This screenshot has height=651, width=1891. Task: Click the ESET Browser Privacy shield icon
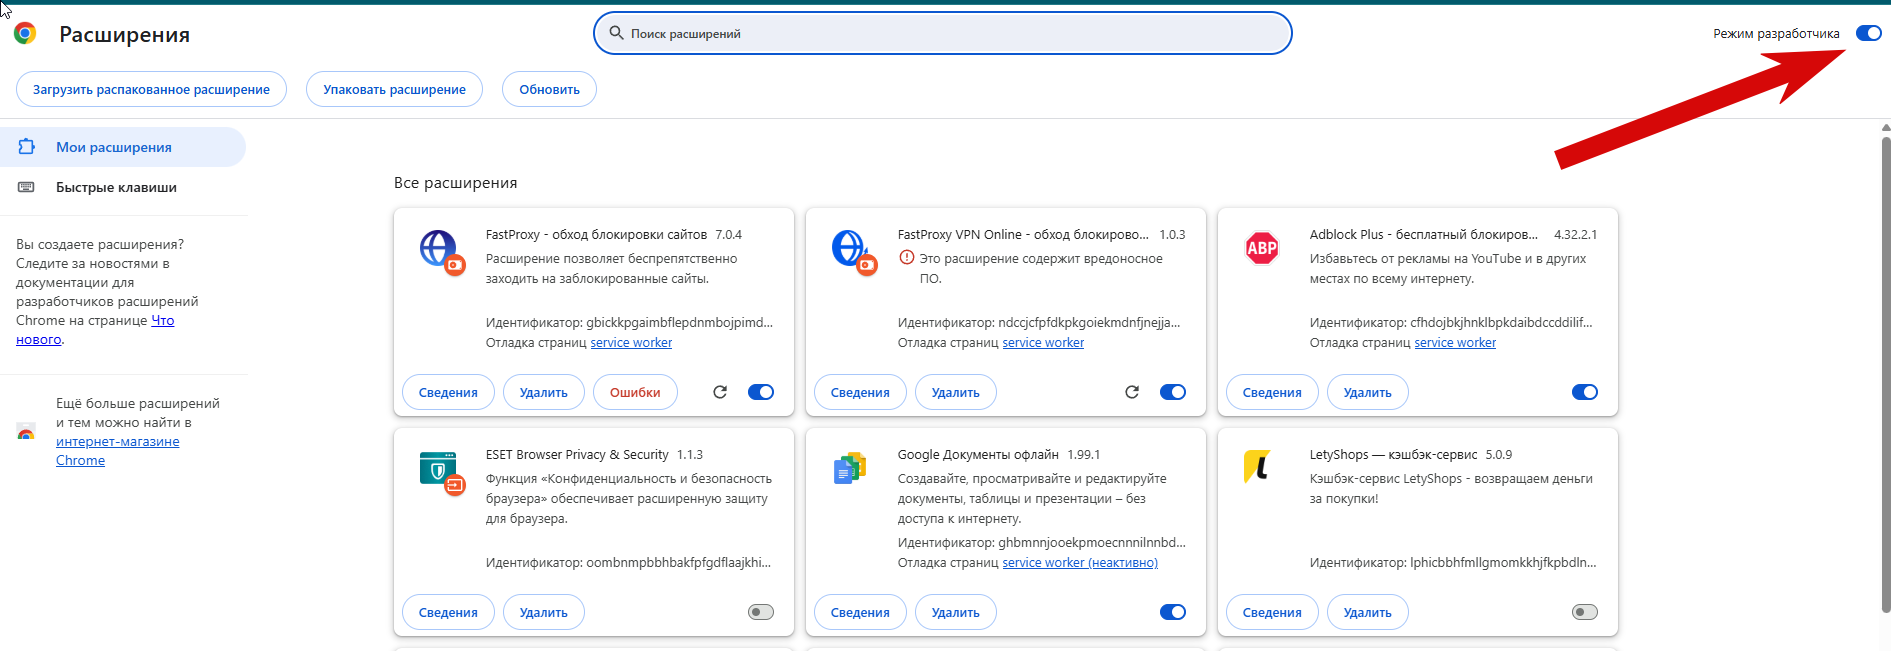(441, 471)
